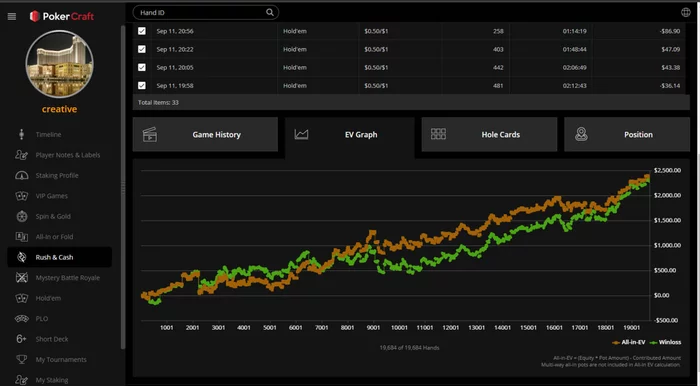This screenshot has width=700, height=386.
Task: Click the 442 hands count cell
Action: (498, 67)
